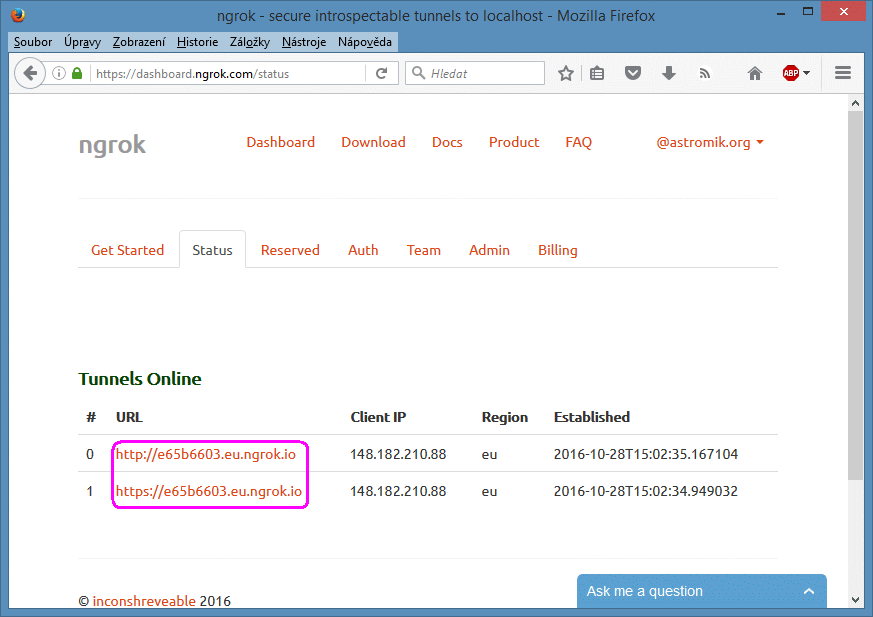This screenshot has width=873, height=617.
Task: Subscribe via the RSS feed icon
Action: (x=704, y=74)
